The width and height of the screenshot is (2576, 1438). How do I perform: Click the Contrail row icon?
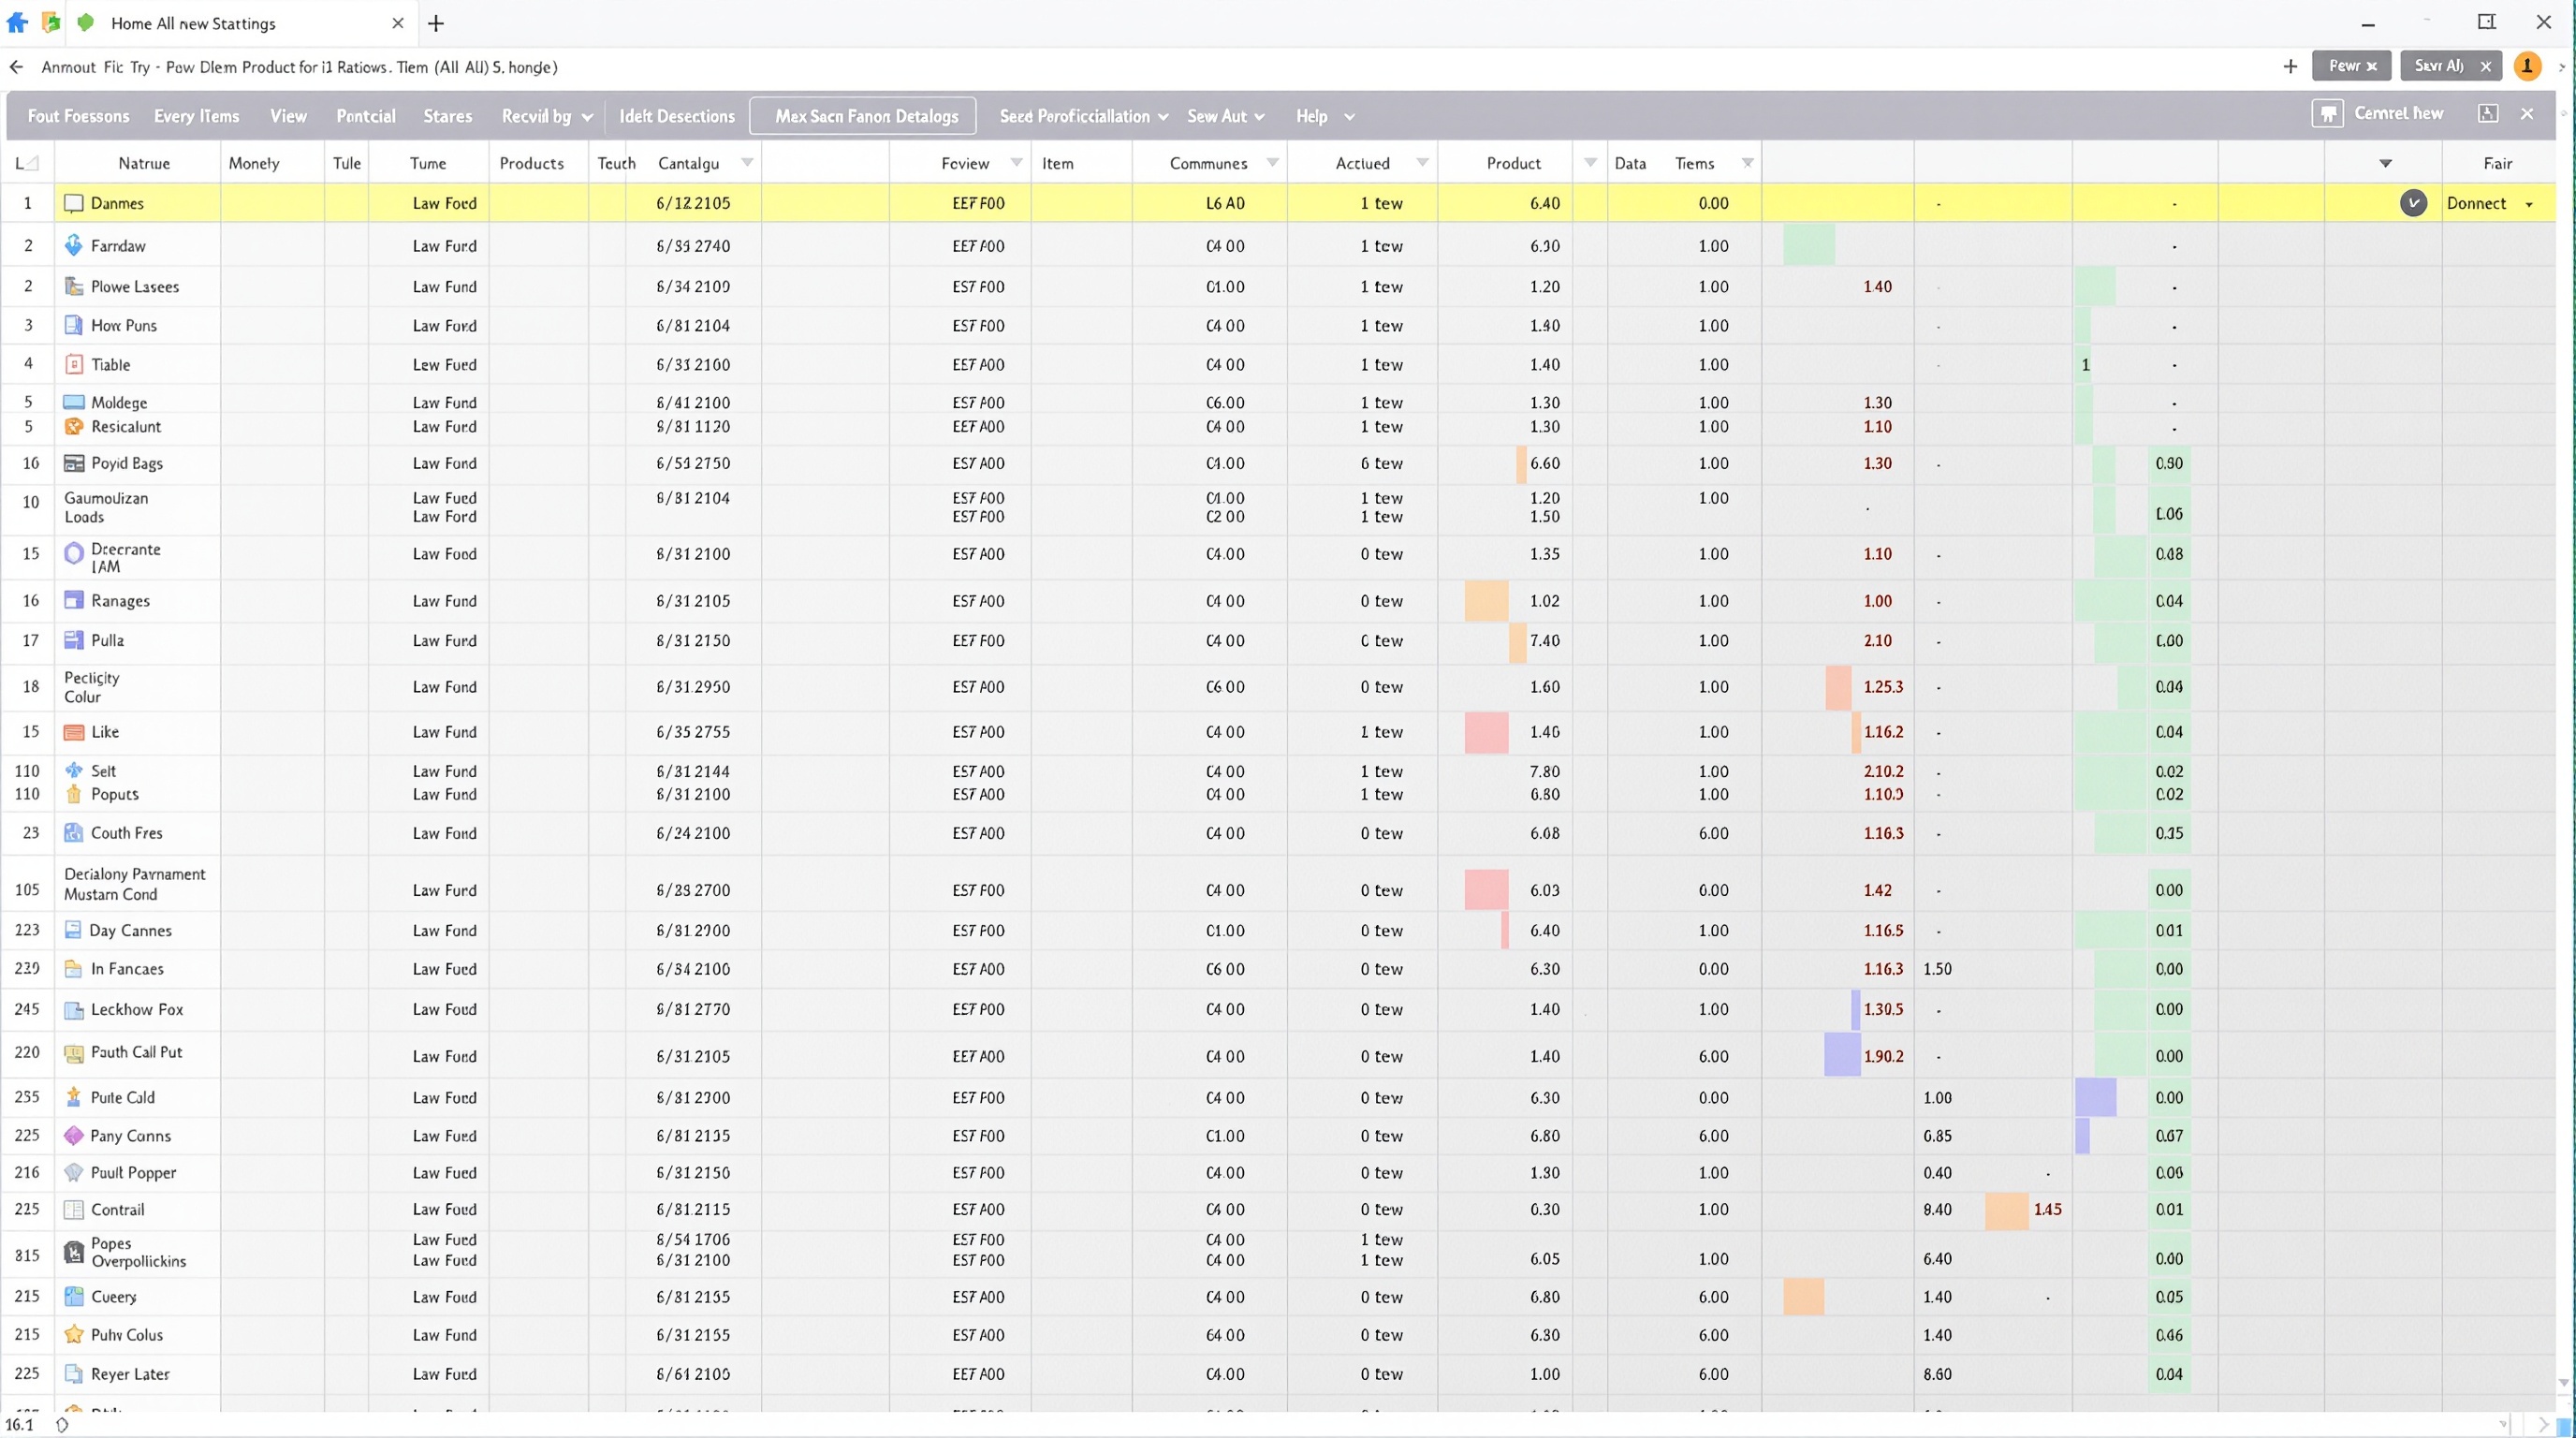[x=73, y=1209]
